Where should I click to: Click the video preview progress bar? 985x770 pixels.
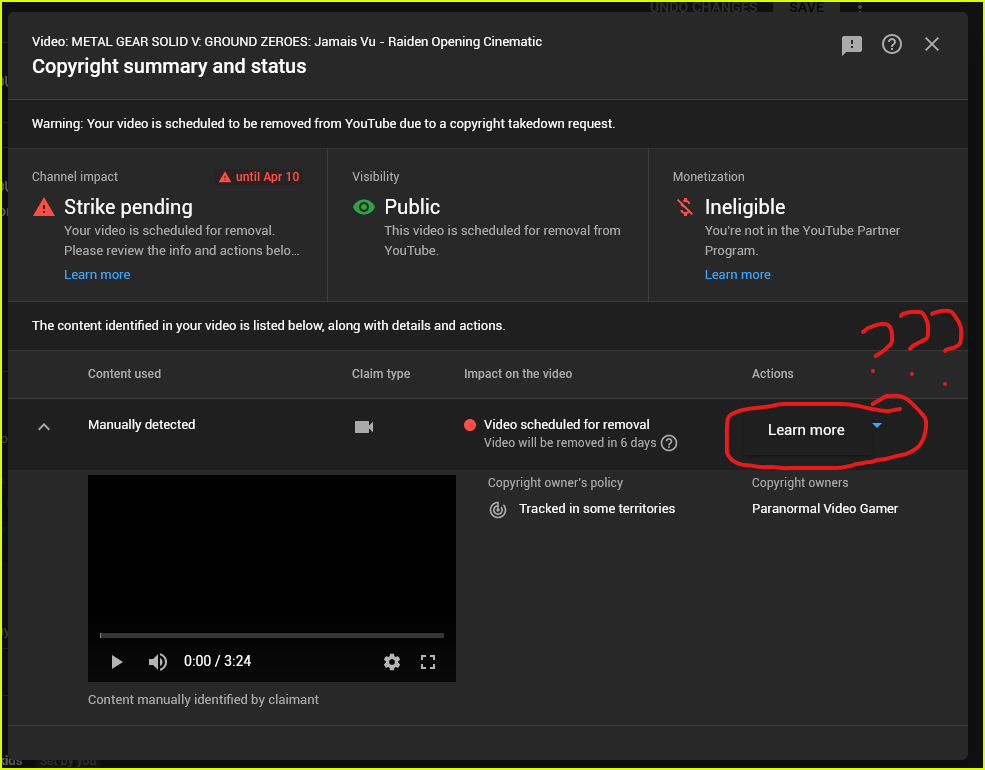pos(272,636)
